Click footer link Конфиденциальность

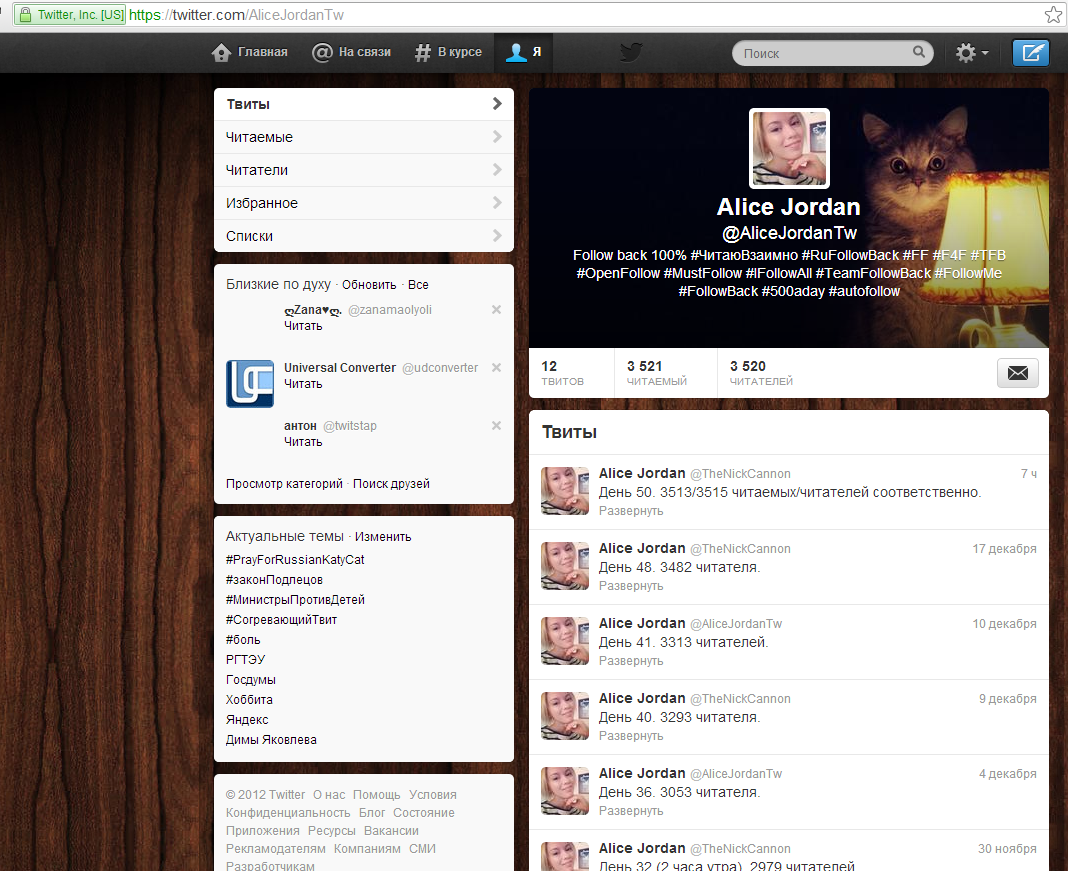click(x=288, y=812)
